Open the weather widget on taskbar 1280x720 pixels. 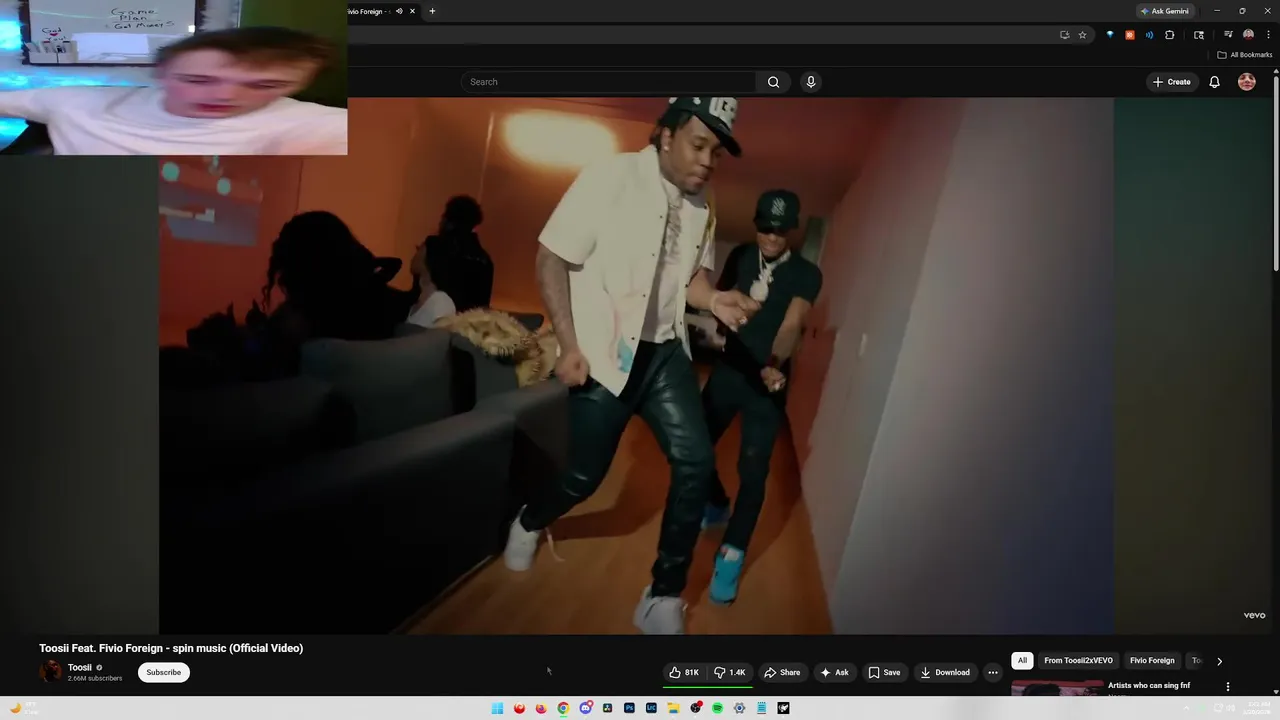click(23, 708)
